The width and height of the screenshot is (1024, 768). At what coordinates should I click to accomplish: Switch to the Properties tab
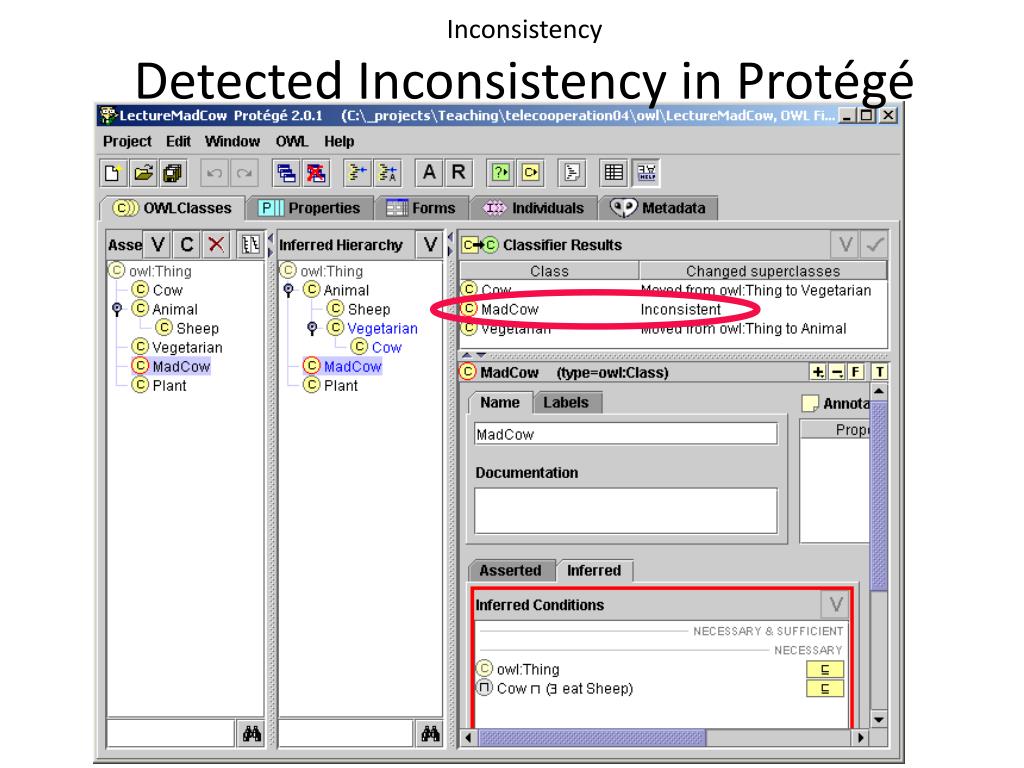pos(310,208)
